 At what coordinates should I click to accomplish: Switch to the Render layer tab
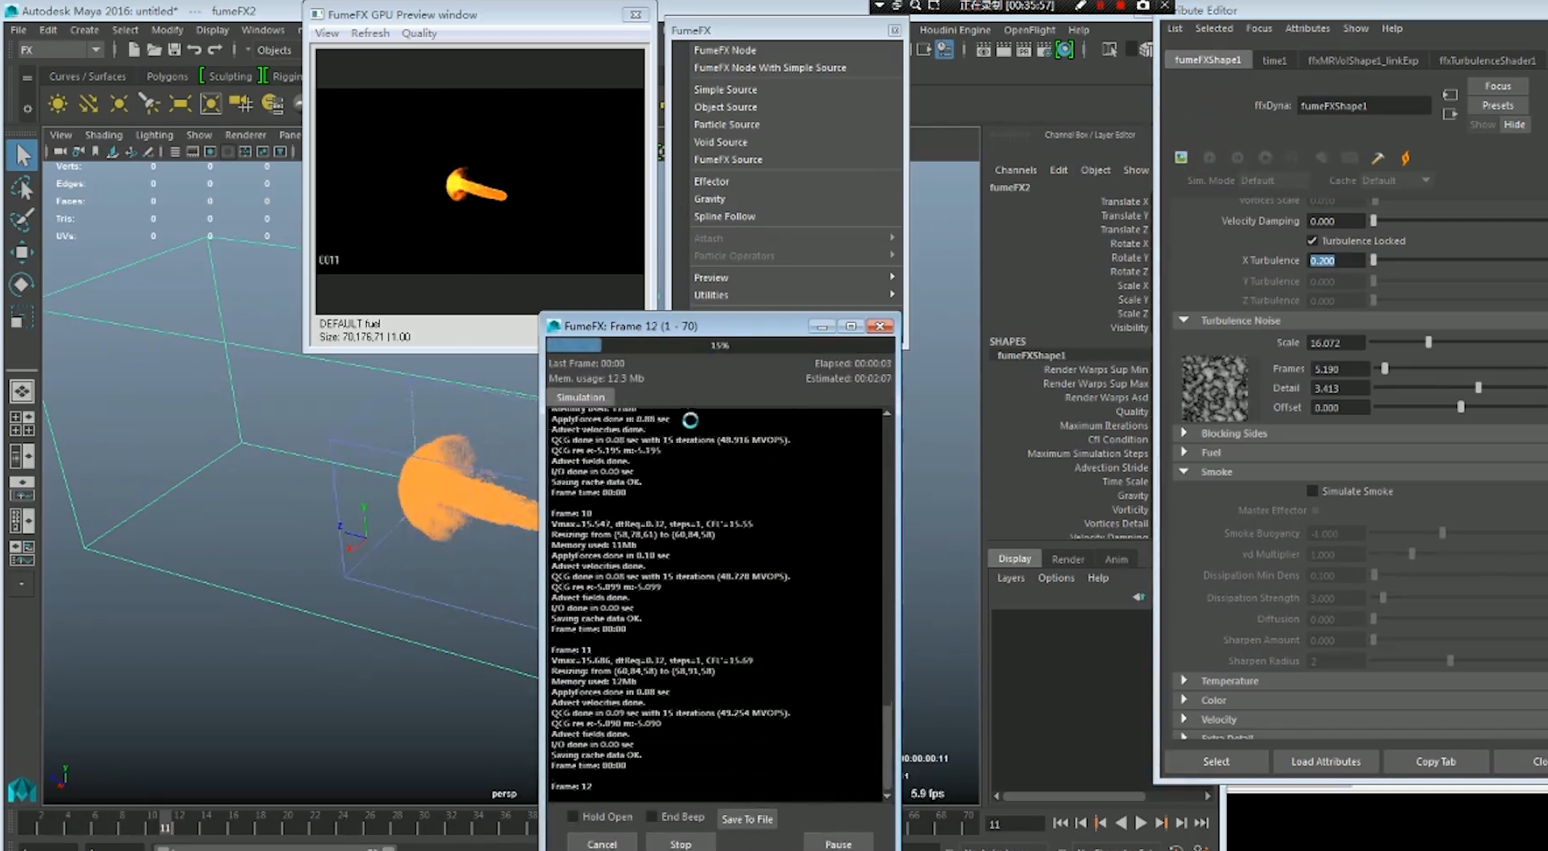[x=1067, y=559]
